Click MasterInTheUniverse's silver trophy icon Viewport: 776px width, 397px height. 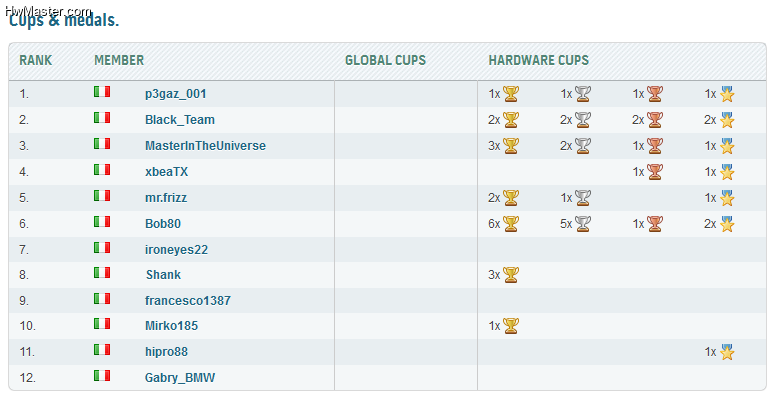pos(583,146)
